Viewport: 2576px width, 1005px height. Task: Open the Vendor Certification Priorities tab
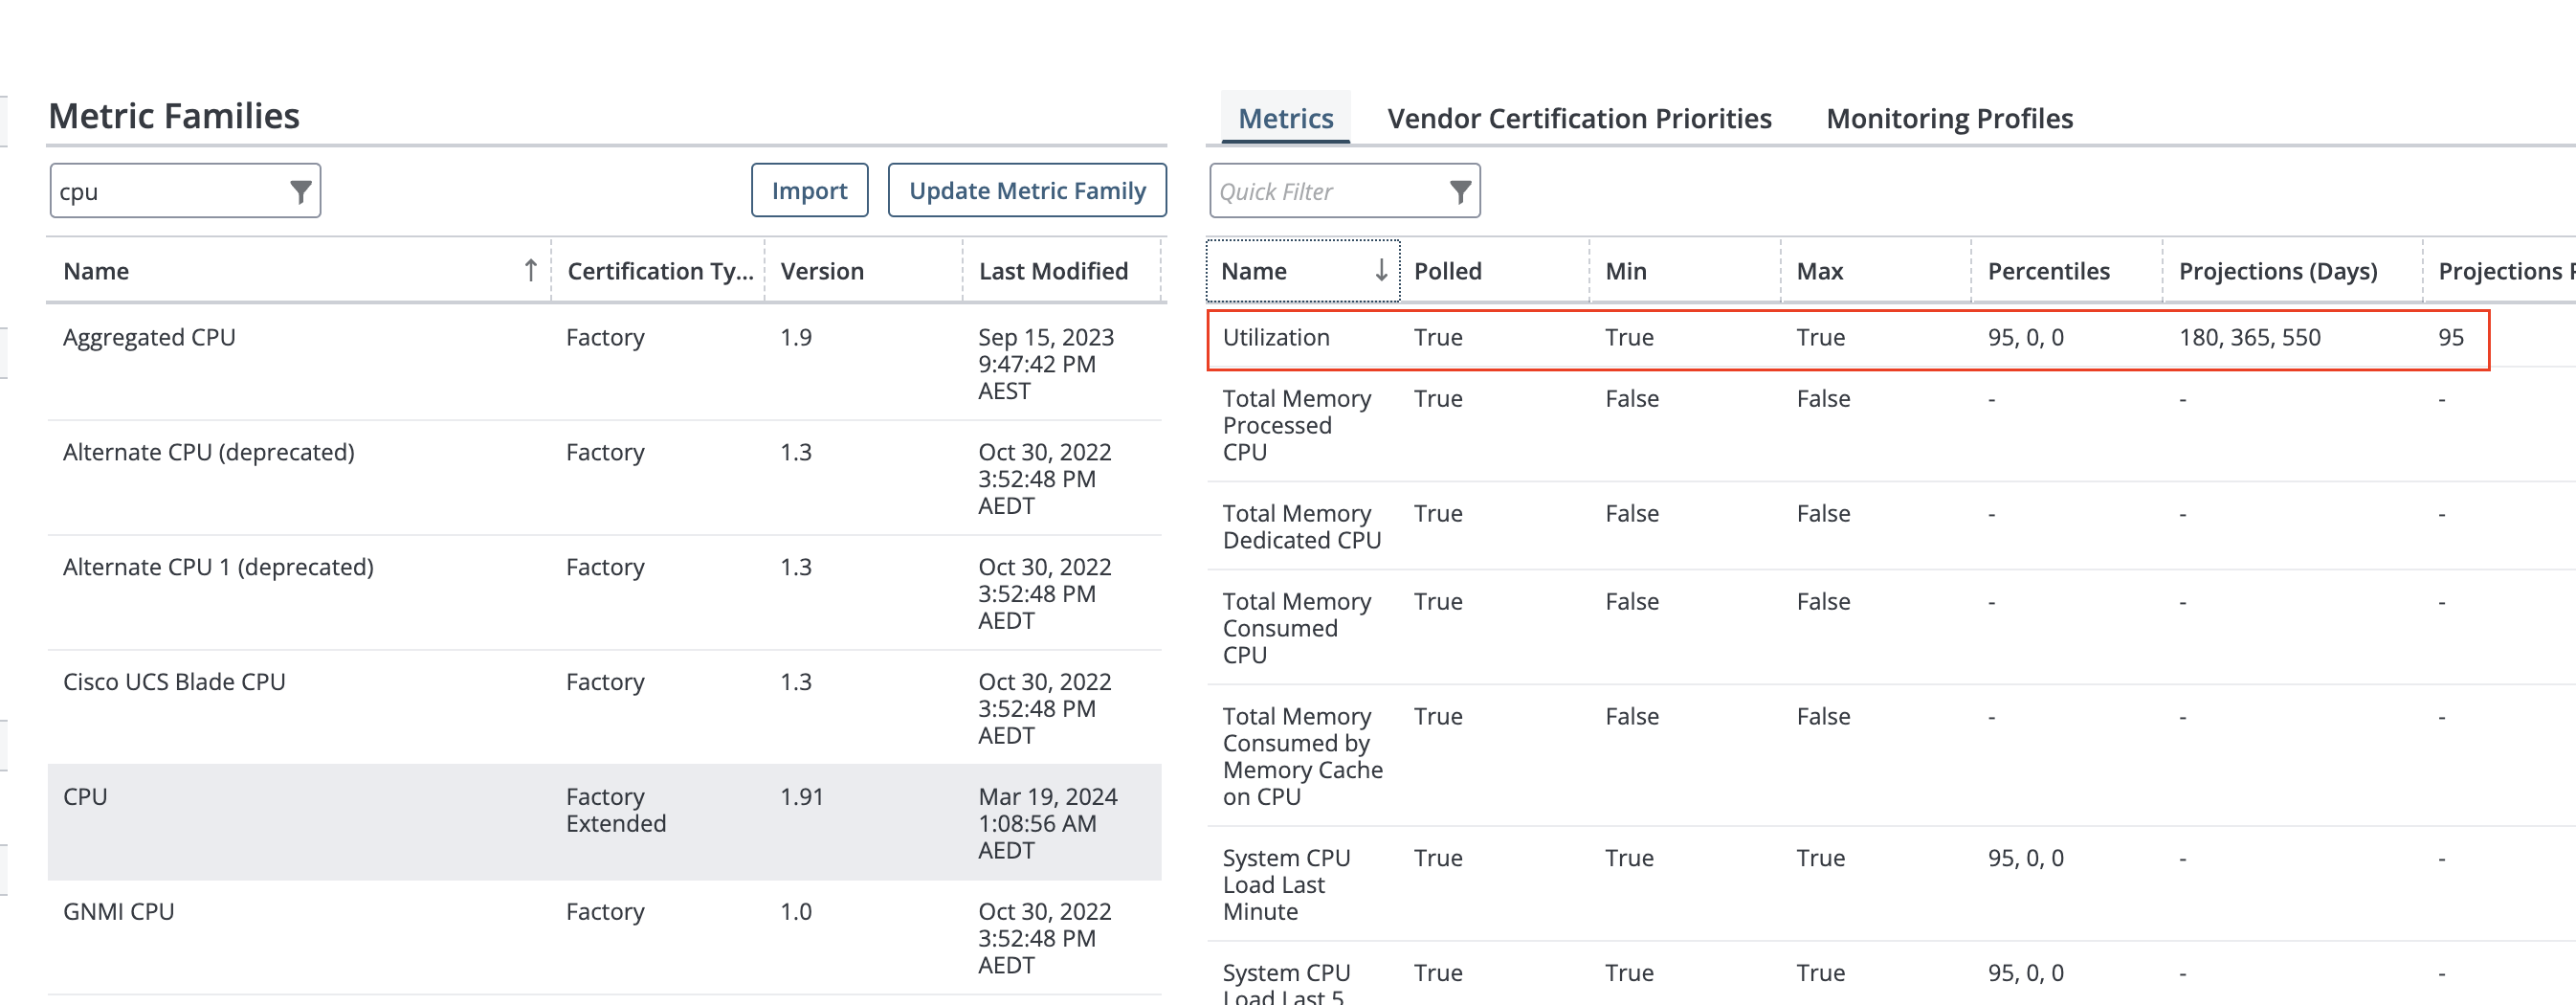click(x=1578, y=119)
